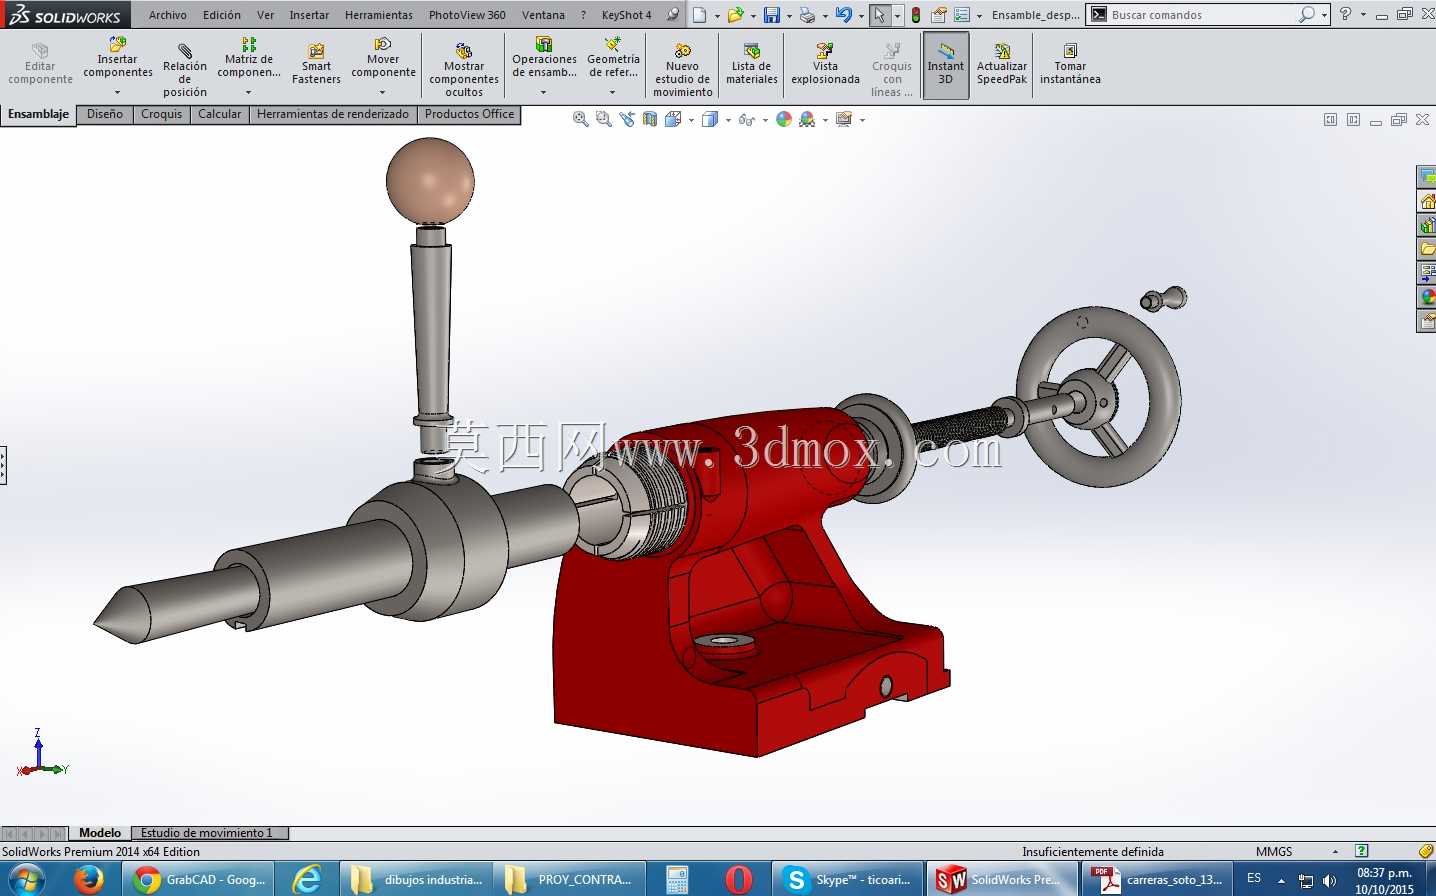Open the KeyShot 4 menu
The height and width of the screenshot is (896, 1436).
[626, 15]
